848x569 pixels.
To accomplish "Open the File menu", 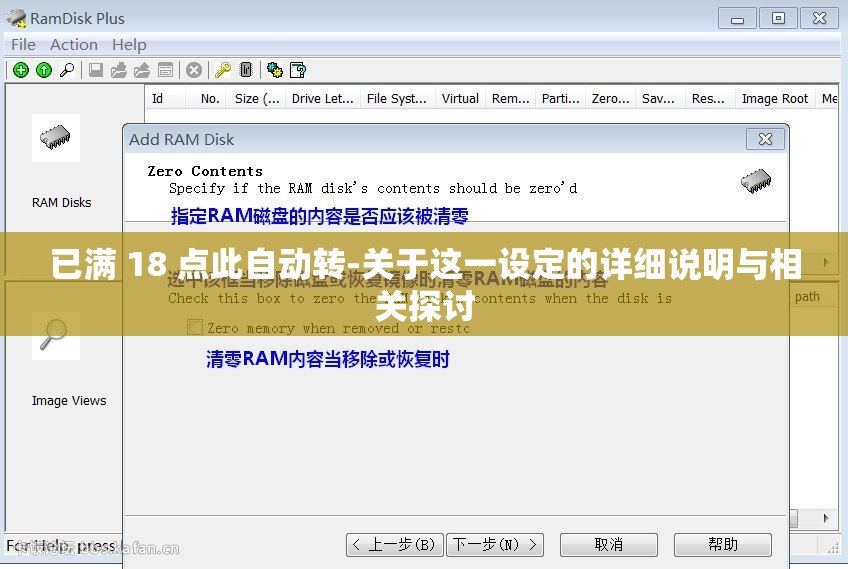I will tap(23, 44).
